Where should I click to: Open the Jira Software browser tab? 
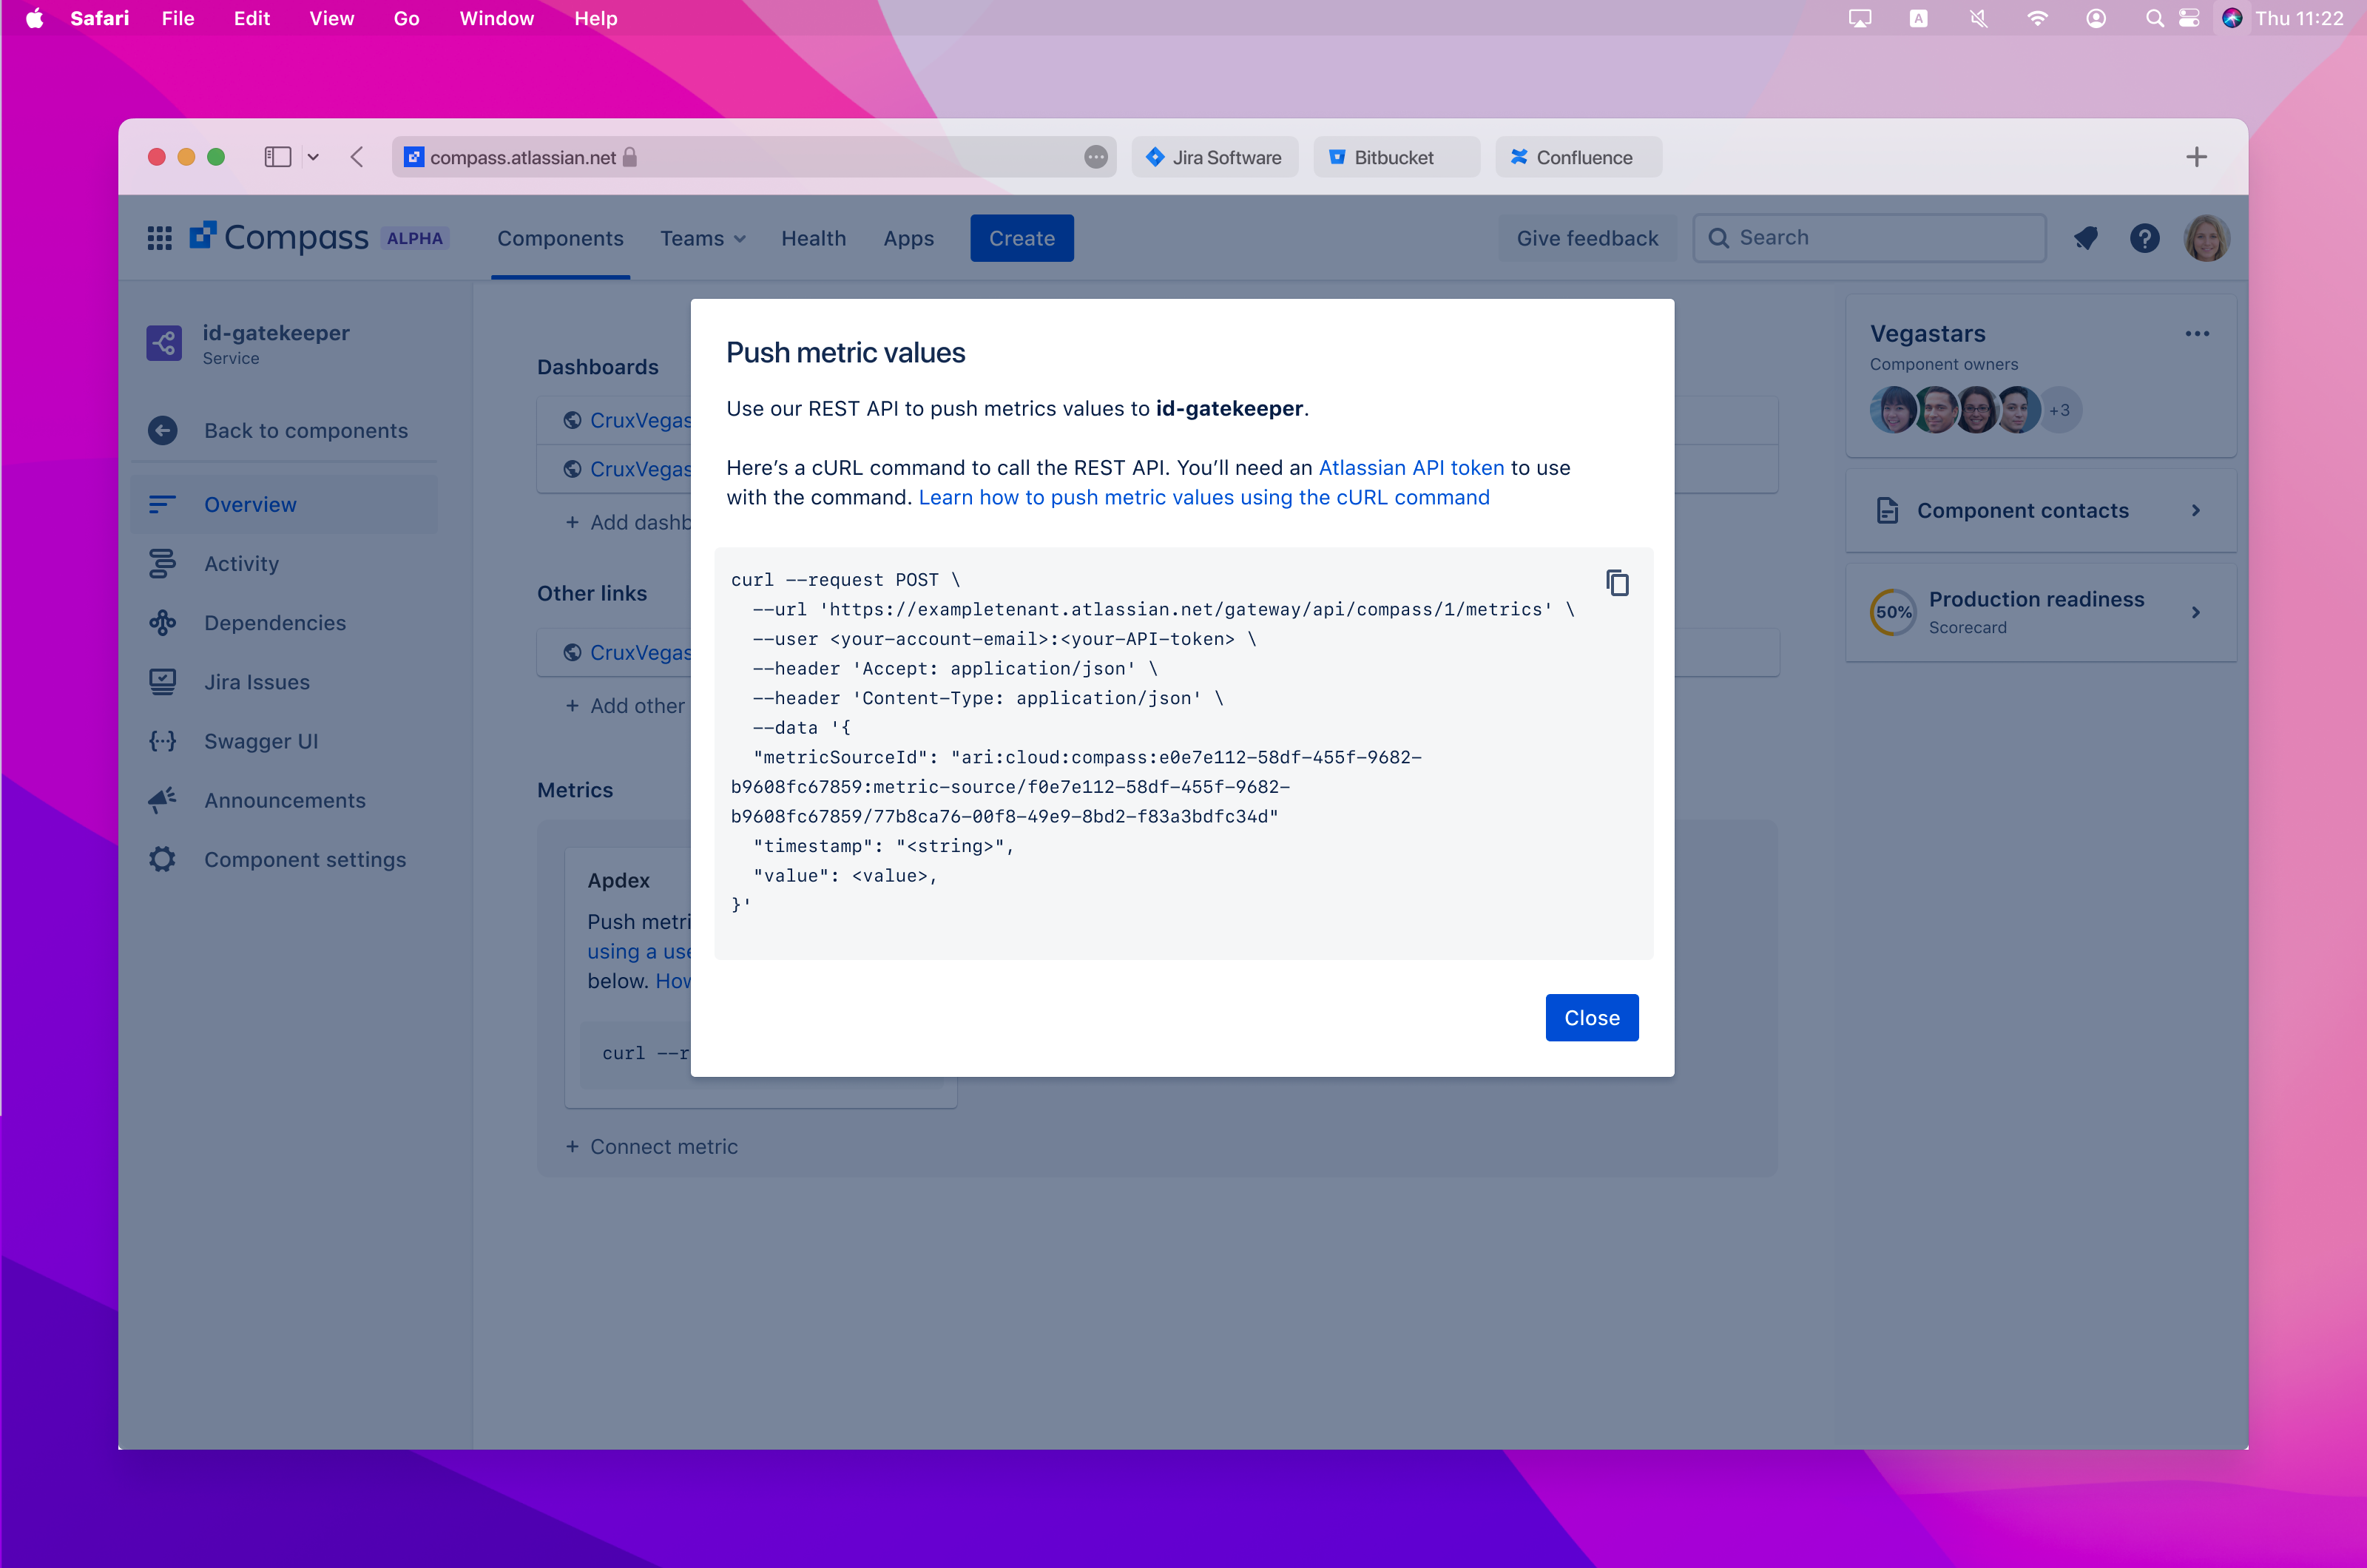click(1215, 157)
